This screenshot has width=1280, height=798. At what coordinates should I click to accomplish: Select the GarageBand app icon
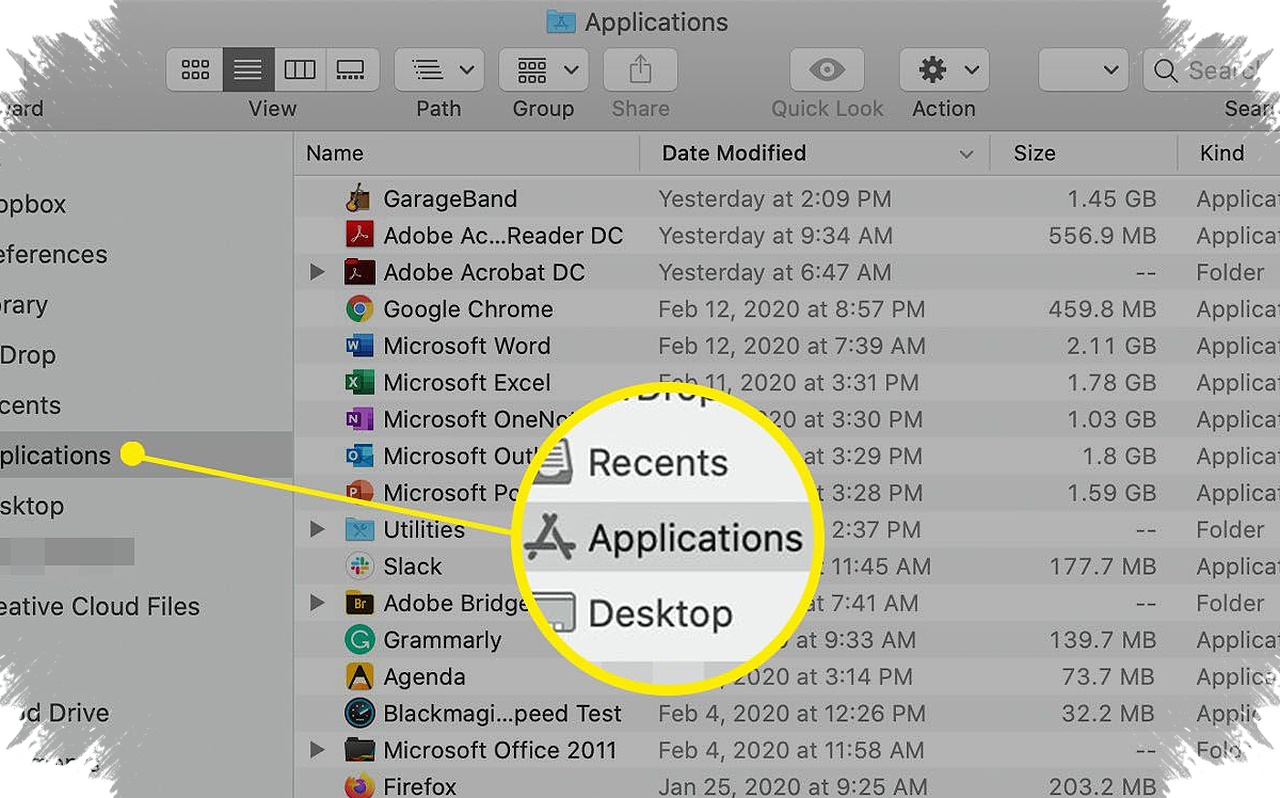coord(359,199)
